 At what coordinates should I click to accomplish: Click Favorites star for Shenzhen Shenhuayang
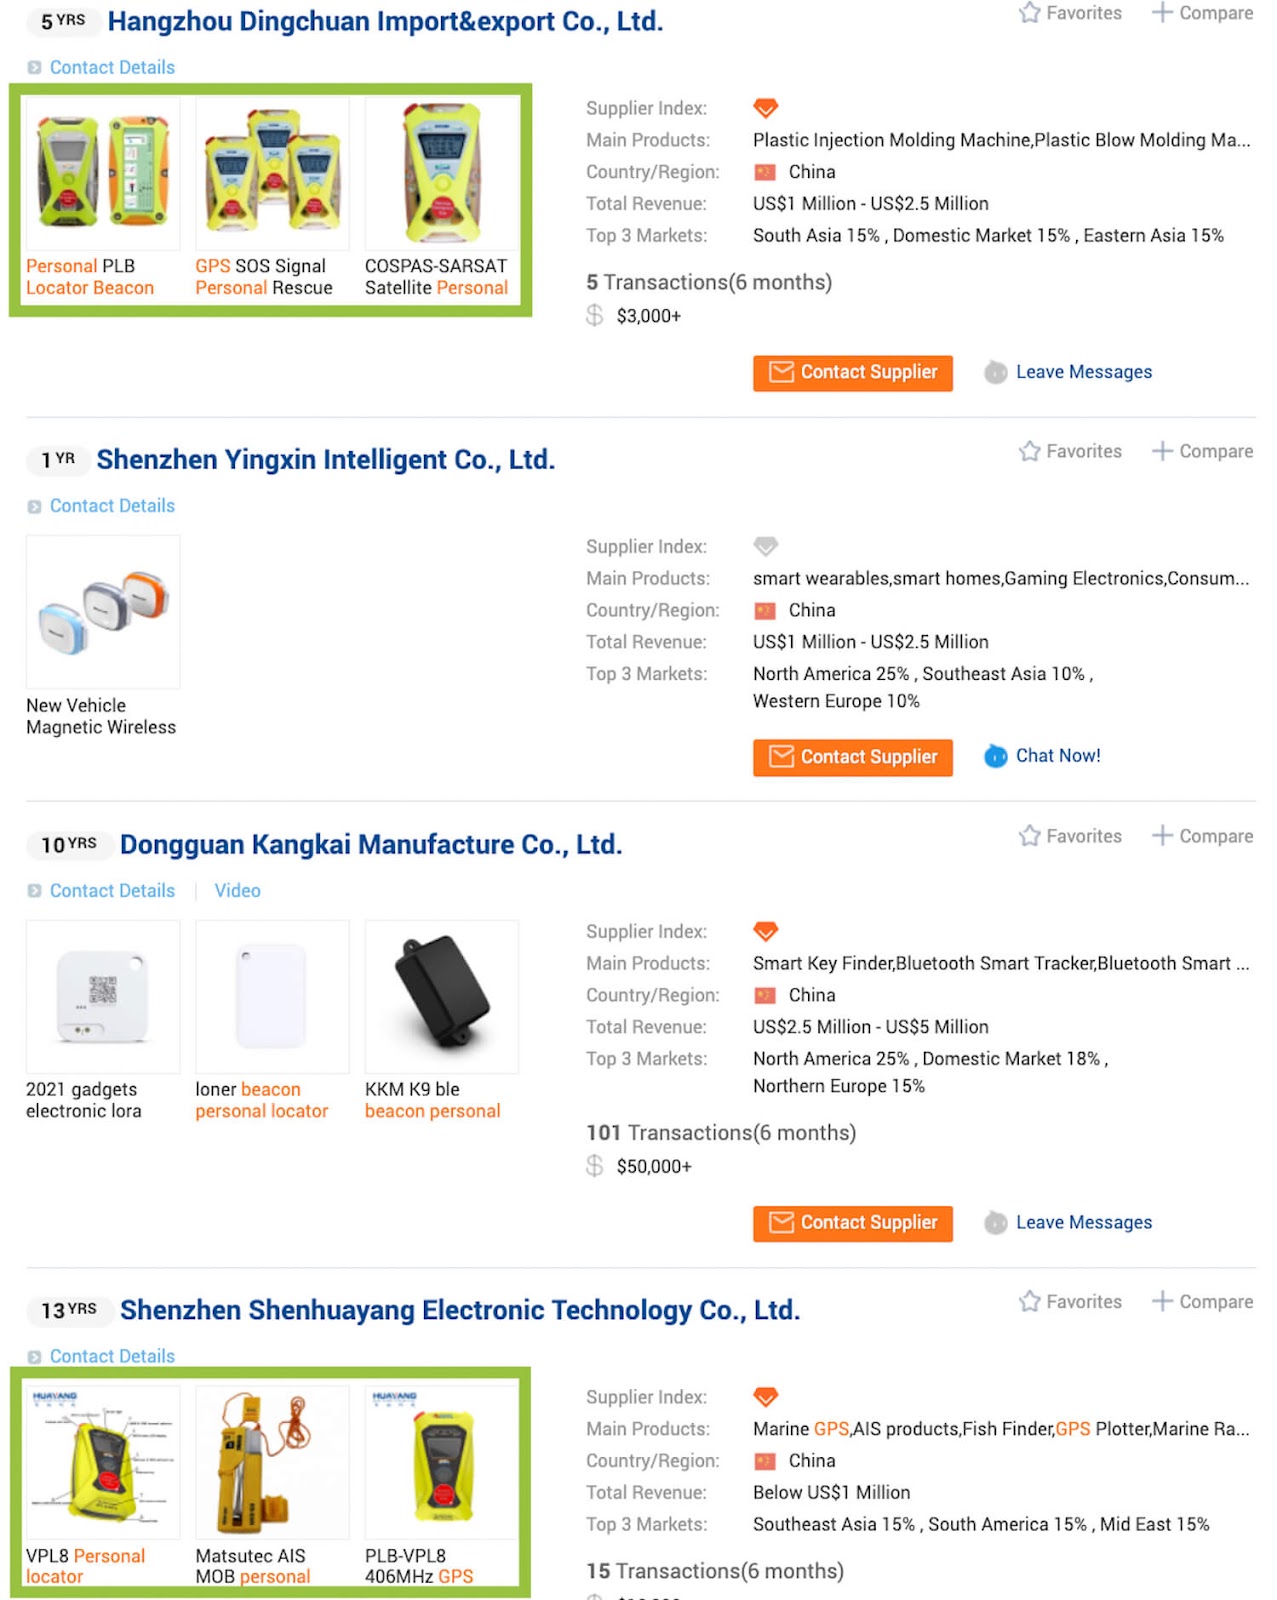point(1029,1302)
